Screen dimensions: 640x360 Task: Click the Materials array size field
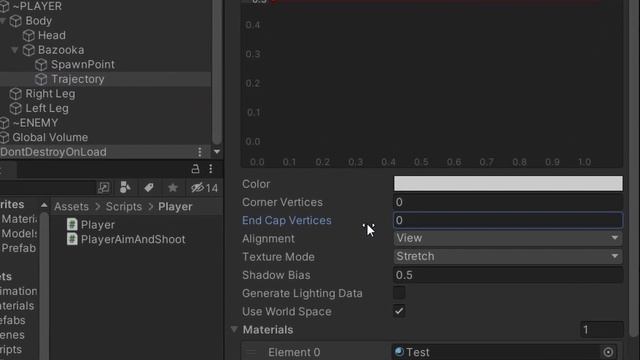(x=602, y=330)
